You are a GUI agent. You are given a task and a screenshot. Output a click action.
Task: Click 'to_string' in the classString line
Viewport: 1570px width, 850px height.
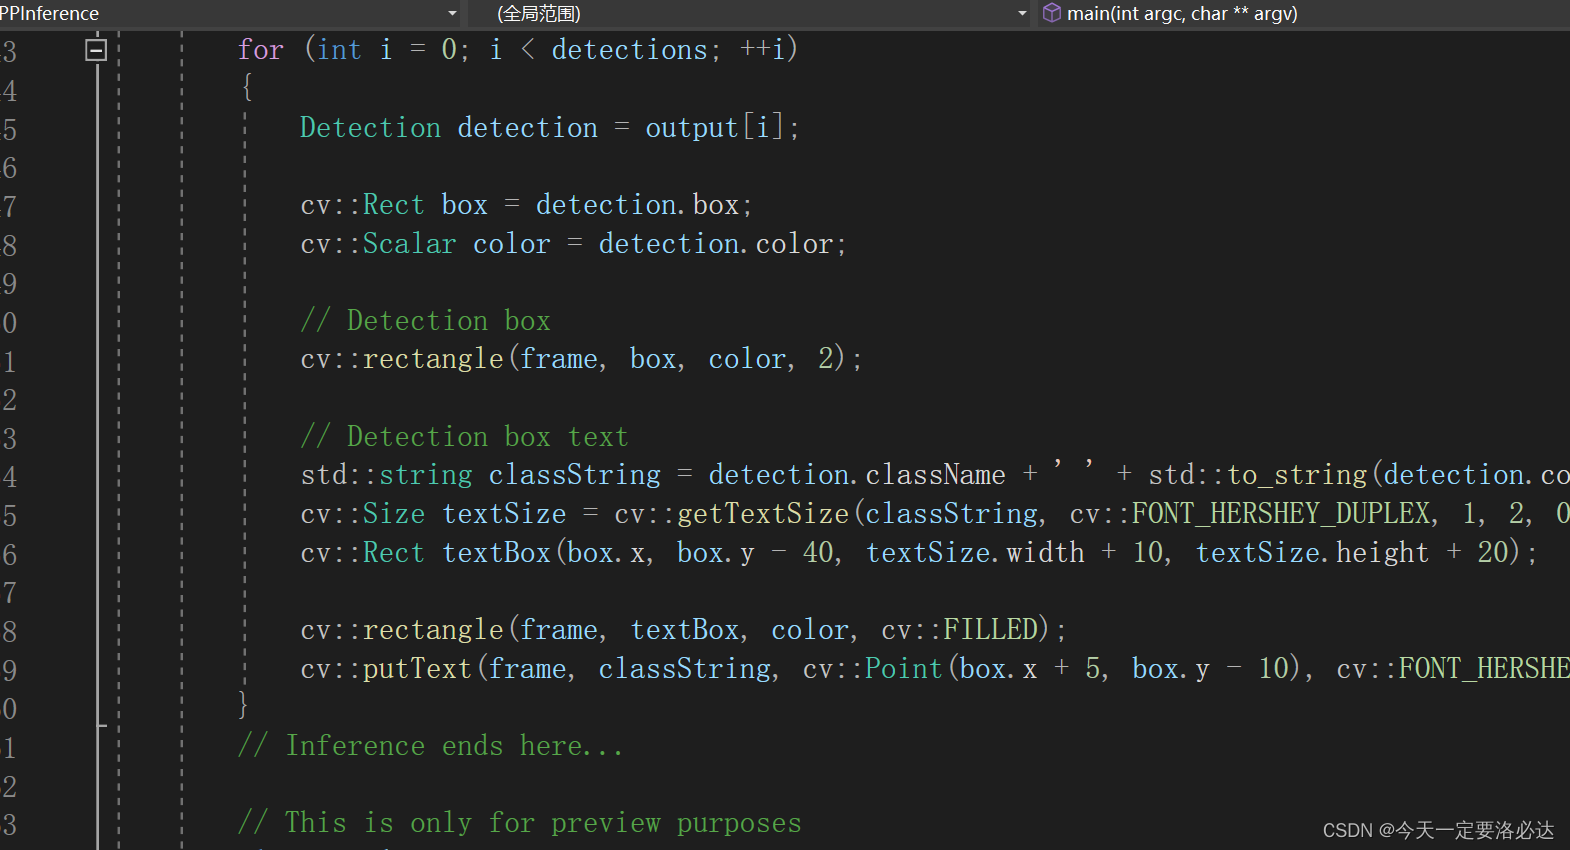click(1297, 475)
